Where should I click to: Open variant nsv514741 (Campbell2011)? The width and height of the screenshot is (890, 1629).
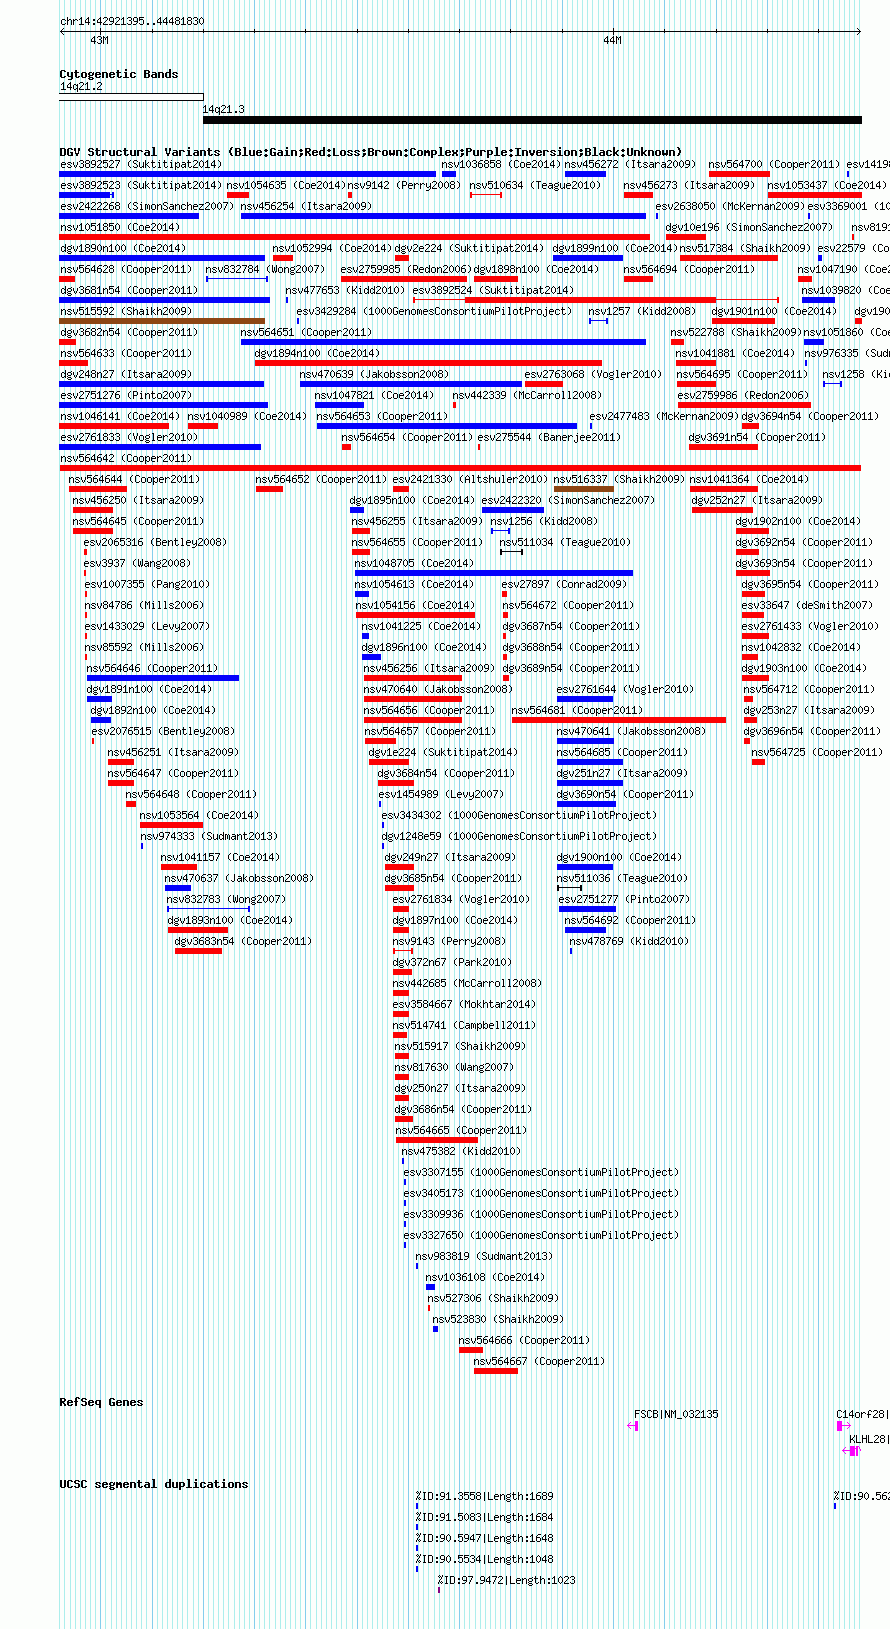pyautogui.click(x=464, y=1025)
